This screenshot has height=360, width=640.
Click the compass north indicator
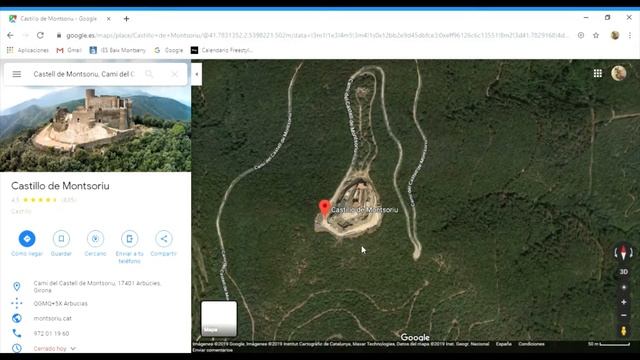click(623, 252)
